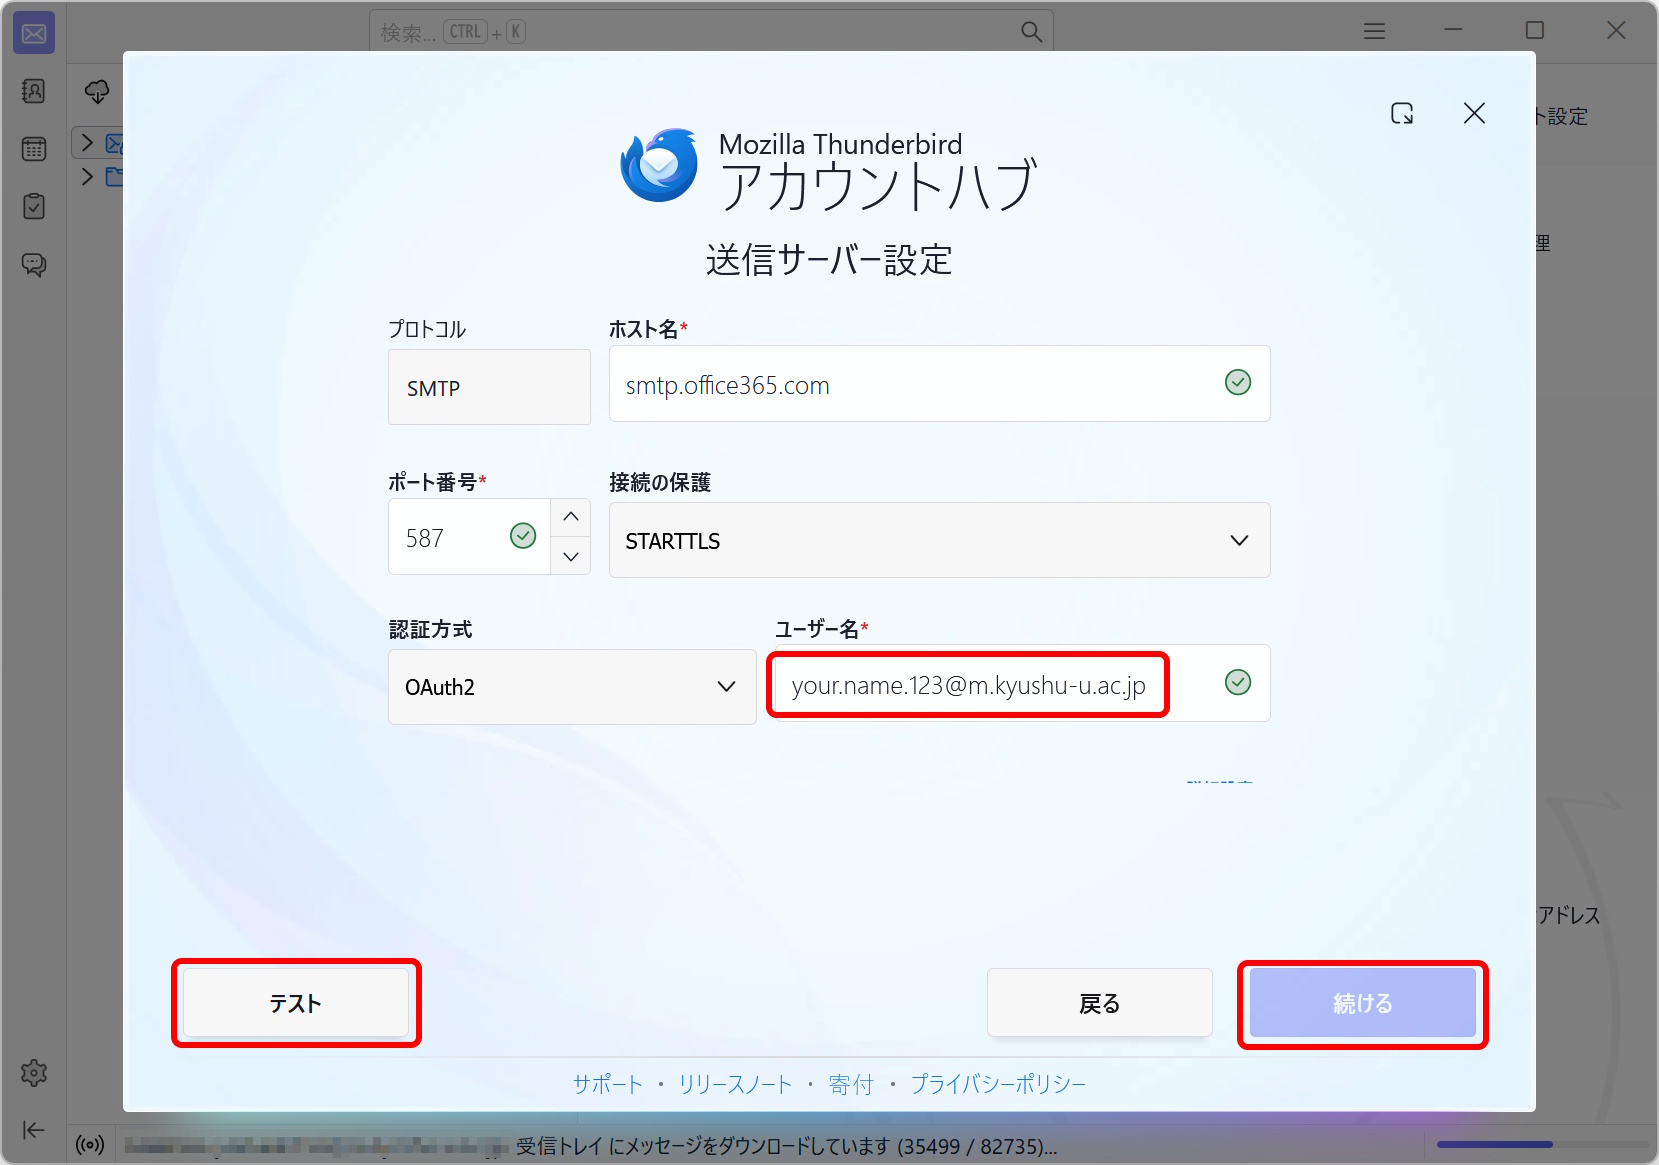This screenshot has height=1165, width=1659.
Task: Open the 寄付 link
Action: [x=851, y=1084]
